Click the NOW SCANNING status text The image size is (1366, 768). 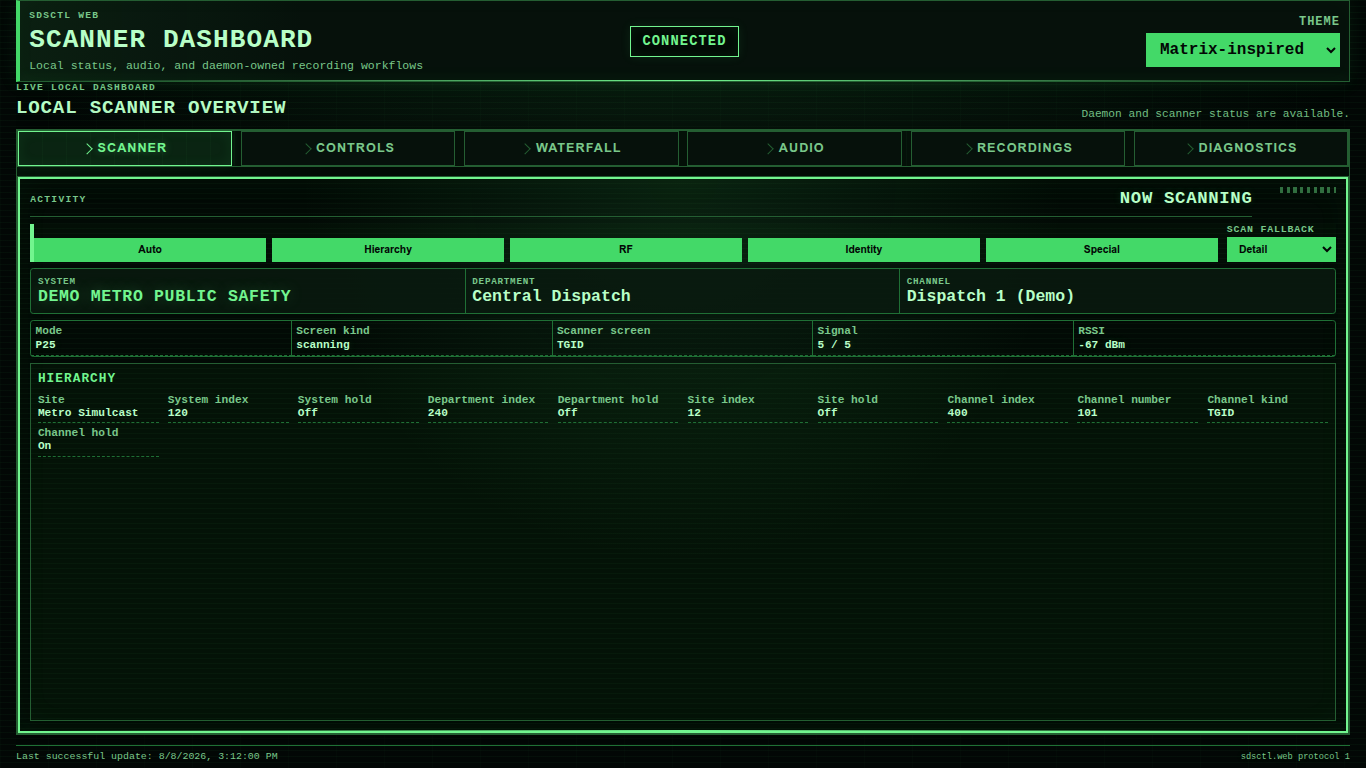tap(1186, 198)
